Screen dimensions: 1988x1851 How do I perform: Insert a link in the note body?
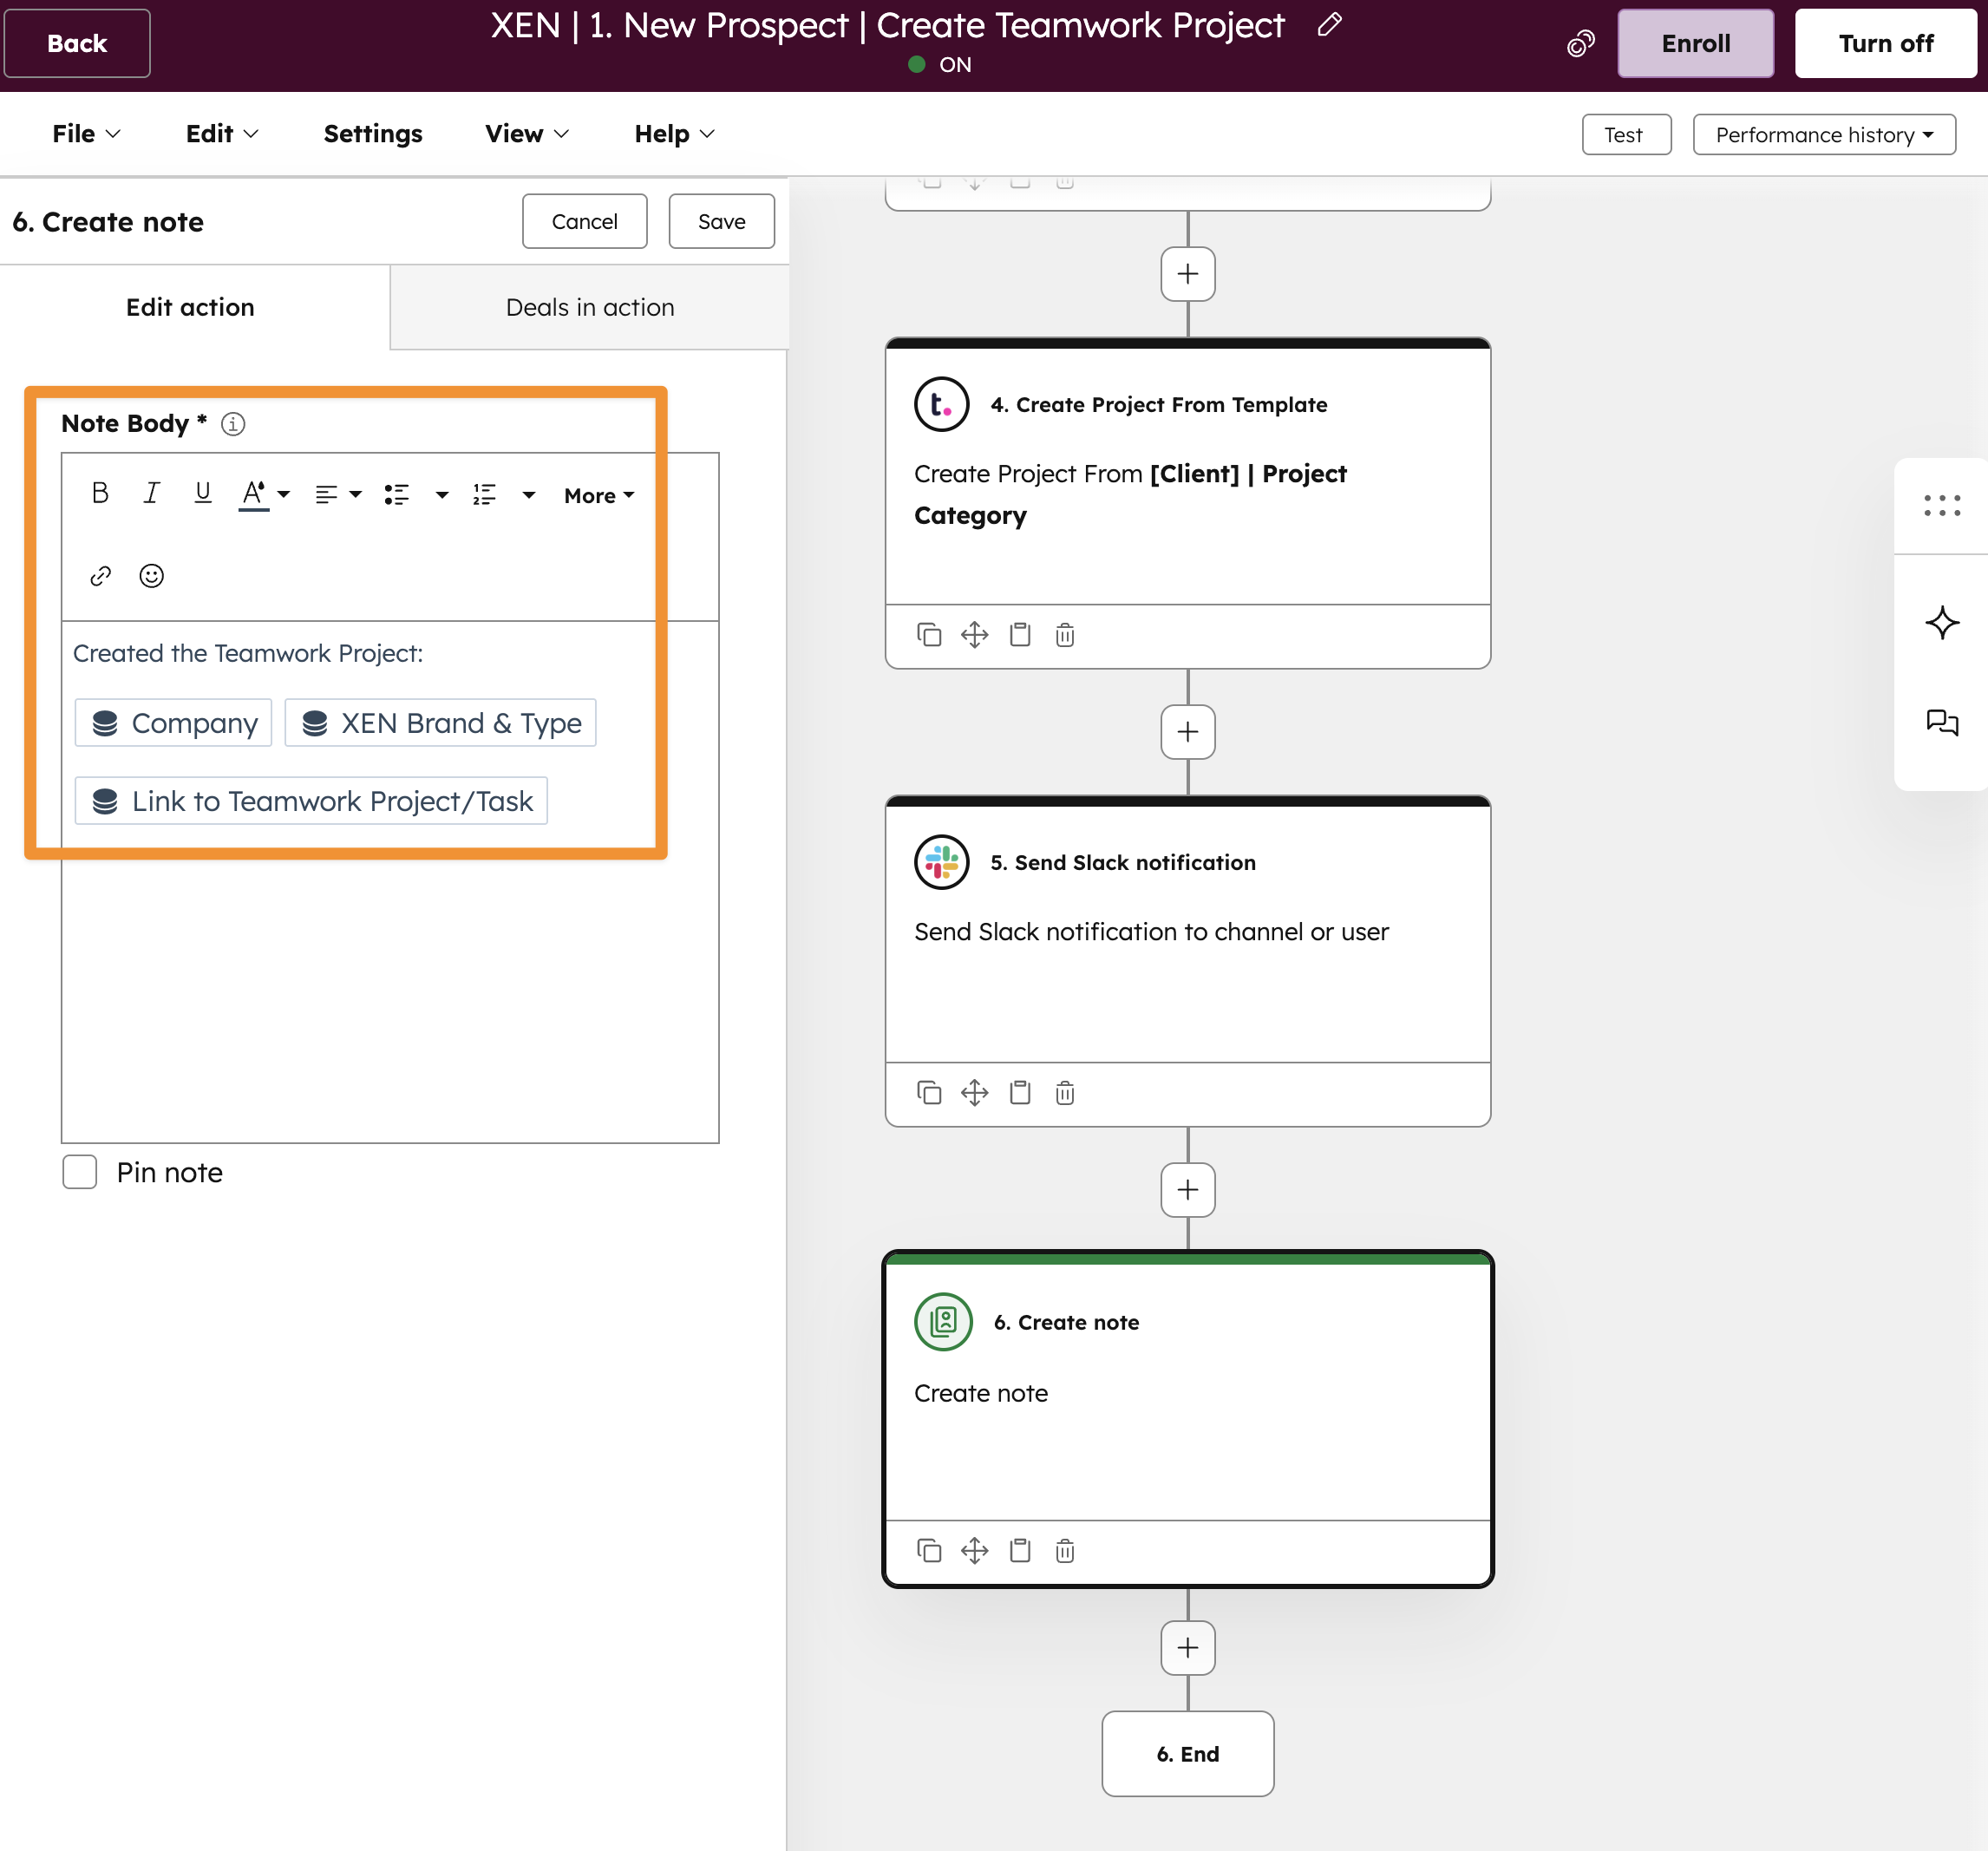pos(100,576)
